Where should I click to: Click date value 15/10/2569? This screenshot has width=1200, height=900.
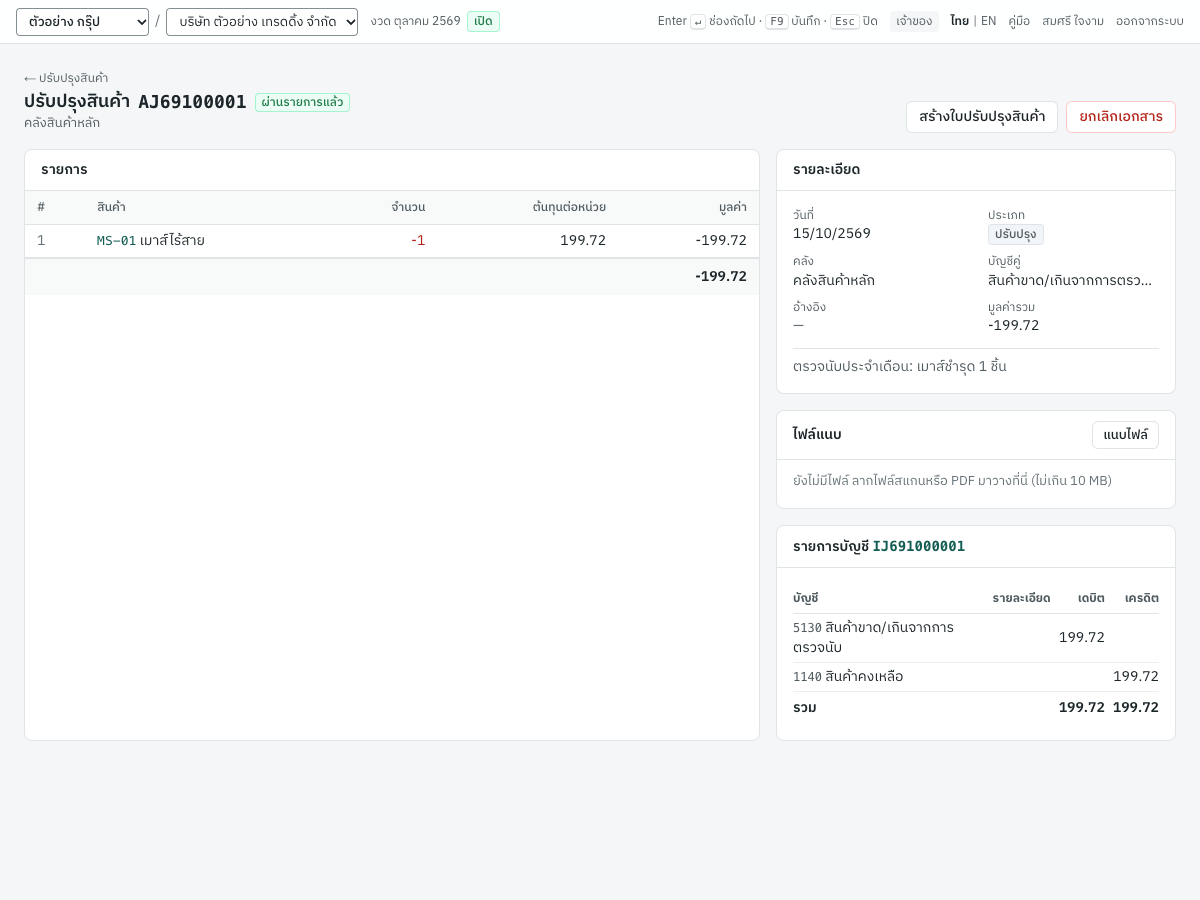tap(832, 233)
